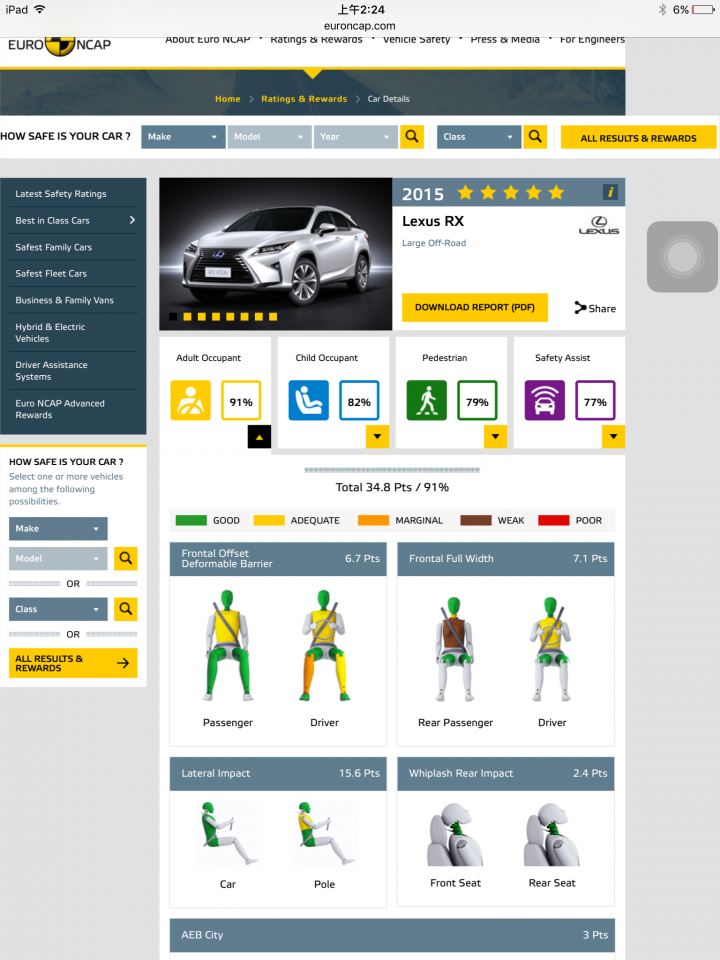Open Safest Fleet Cars page
The image size is (720, 960).
coord(51,273)
